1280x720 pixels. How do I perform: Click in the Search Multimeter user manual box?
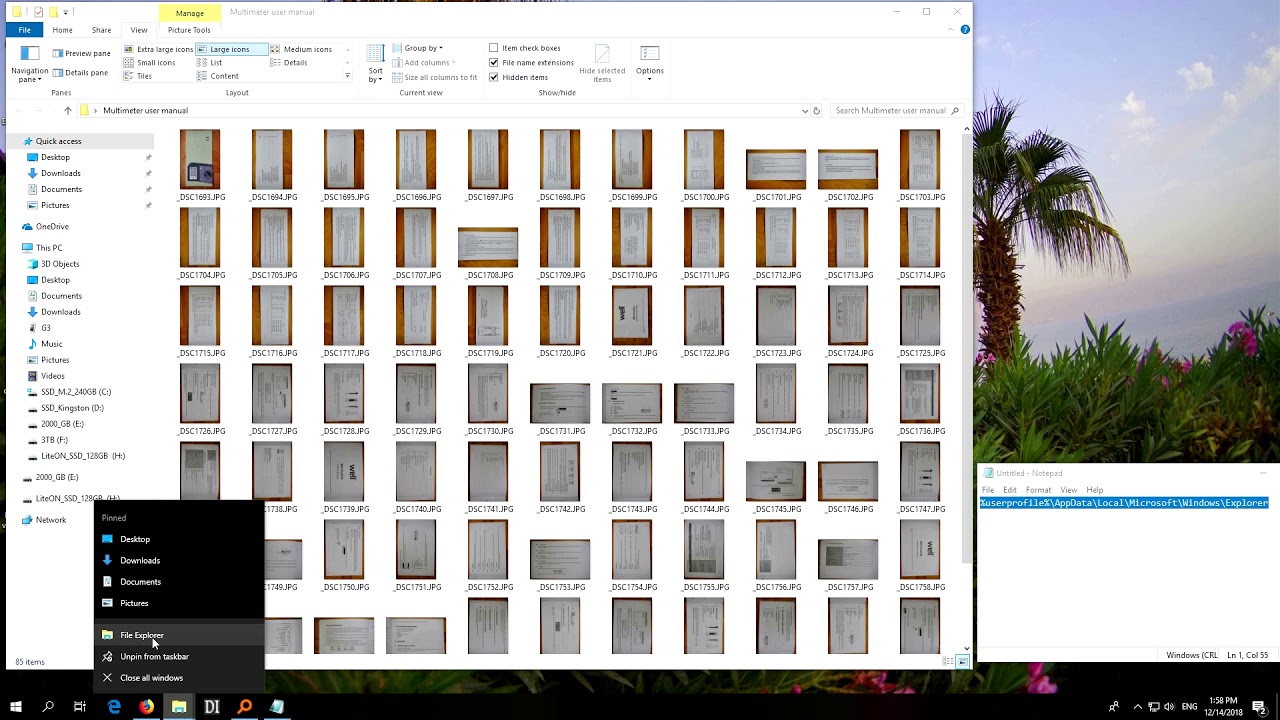click(x=890, y=111)
